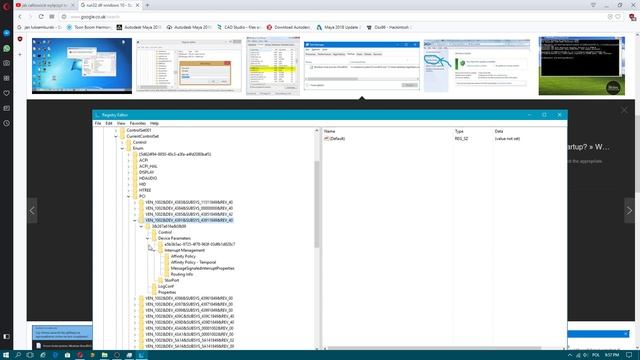Collapse the CurrentControlSet key
640x360 pixels.
pos(116,136)
